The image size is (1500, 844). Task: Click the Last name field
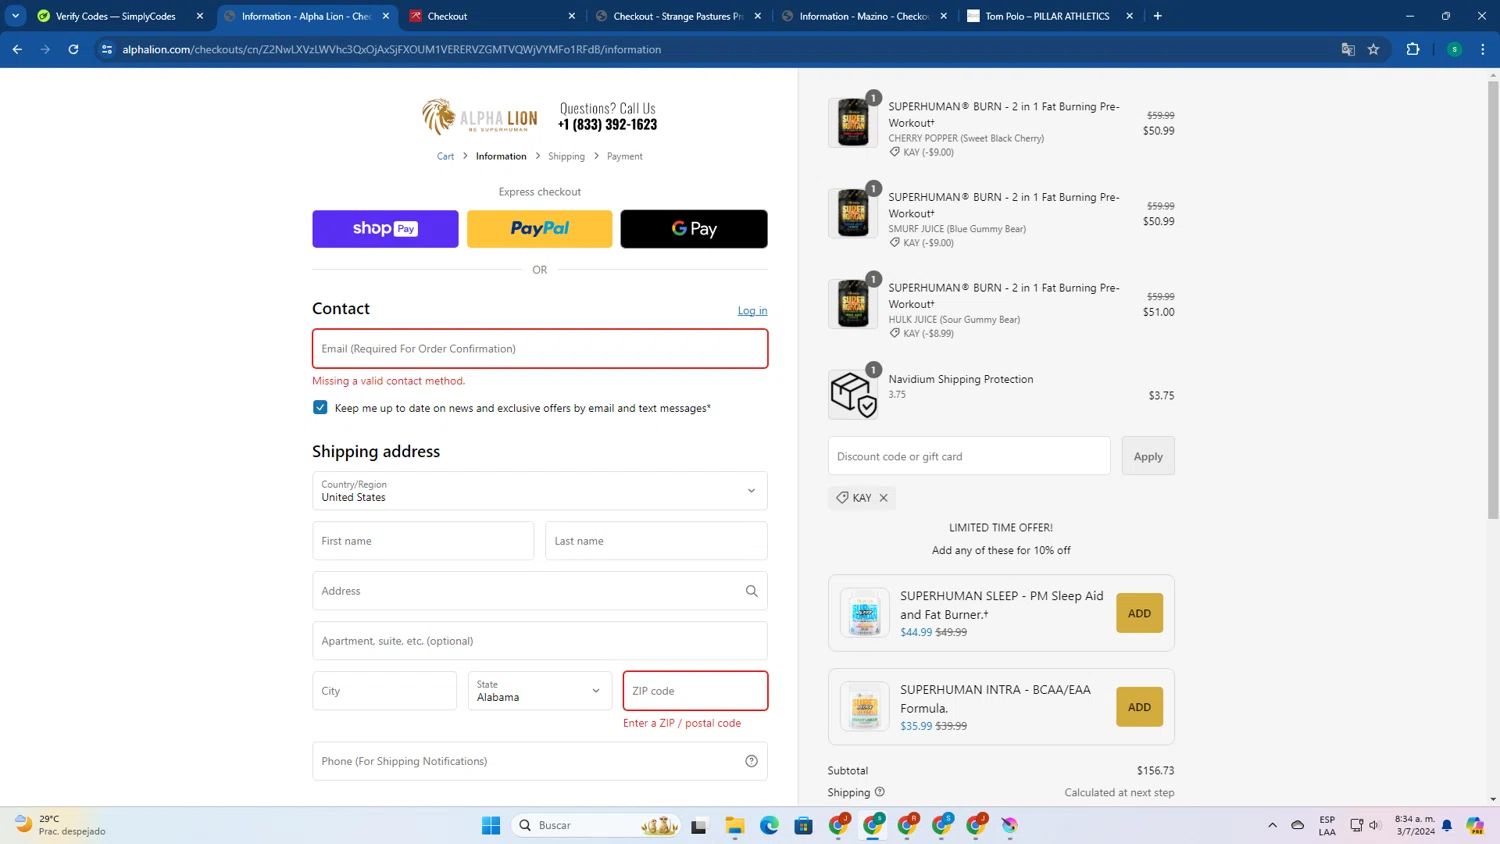pos(656,541)
